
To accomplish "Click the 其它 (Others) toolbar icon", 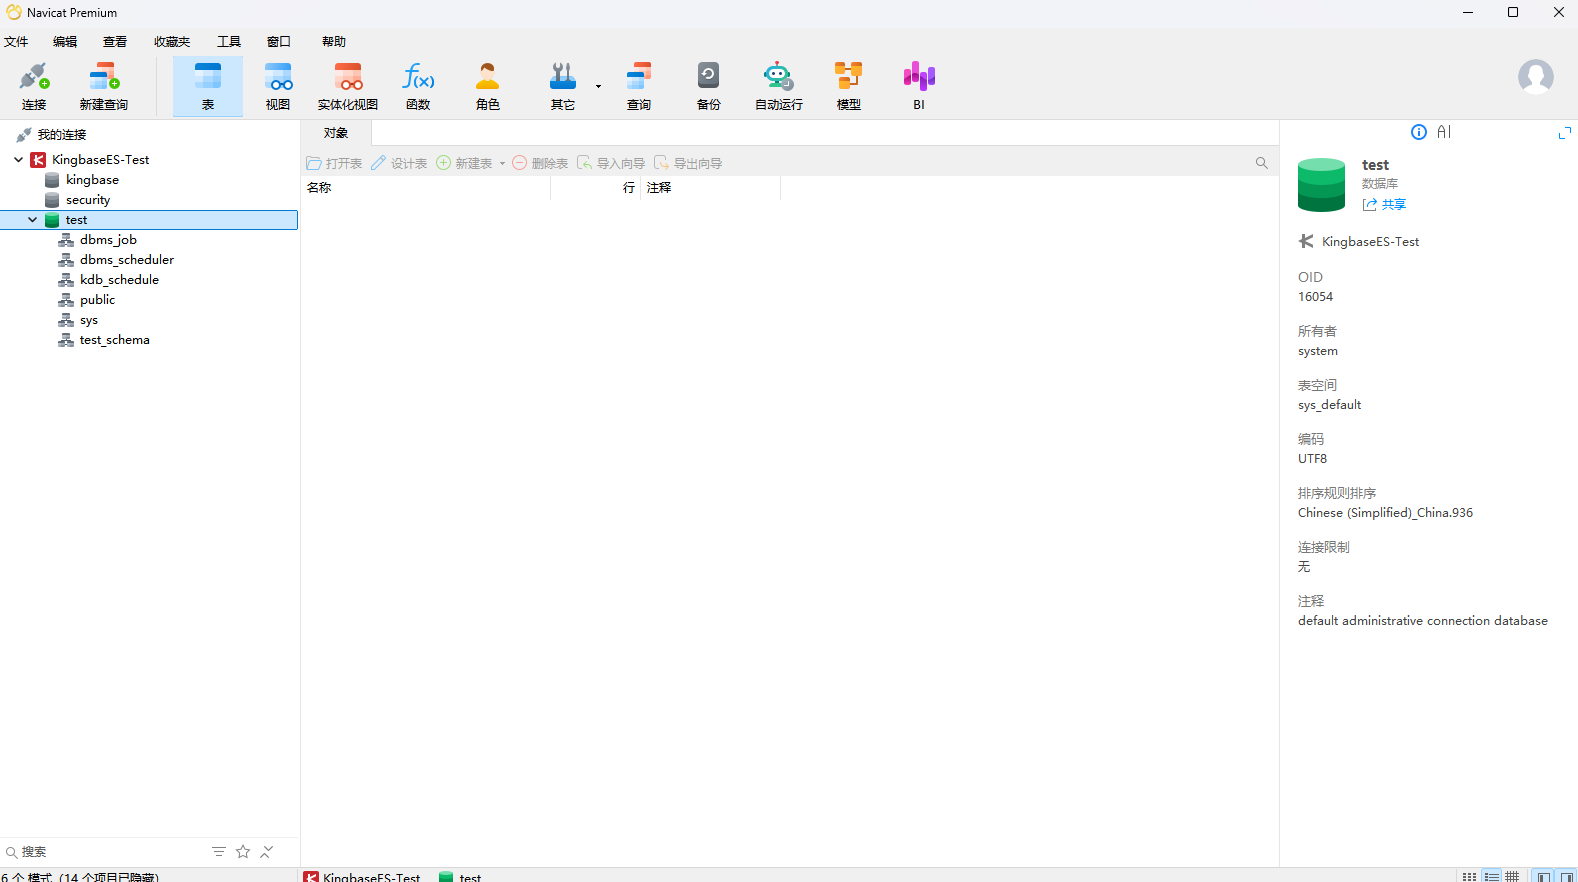I will coord(563,86).
